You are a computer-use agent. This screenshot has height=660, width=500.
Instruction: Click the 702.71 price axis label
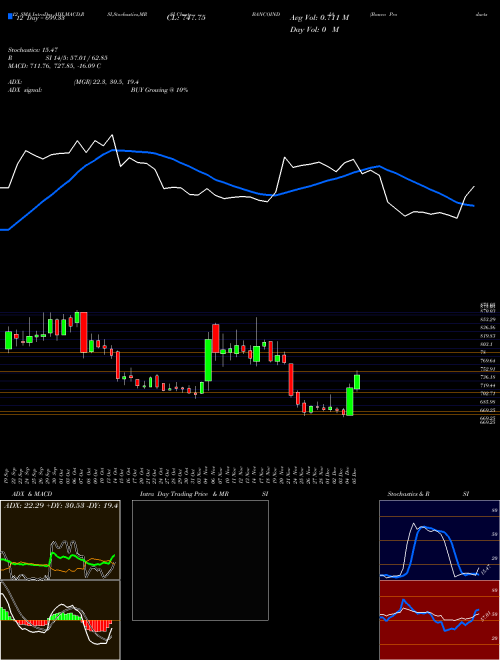[x=487, y=393]
